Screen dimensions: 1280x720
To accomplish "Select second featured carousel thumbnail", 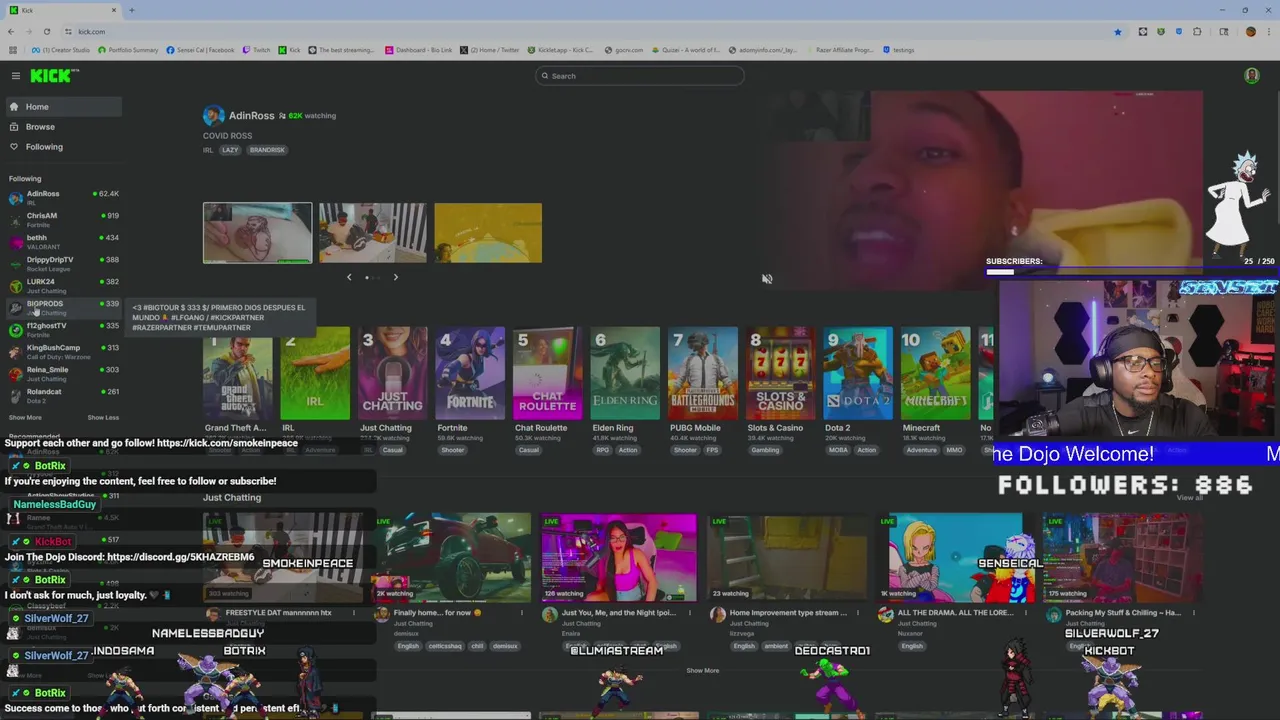I will point(373,233).
